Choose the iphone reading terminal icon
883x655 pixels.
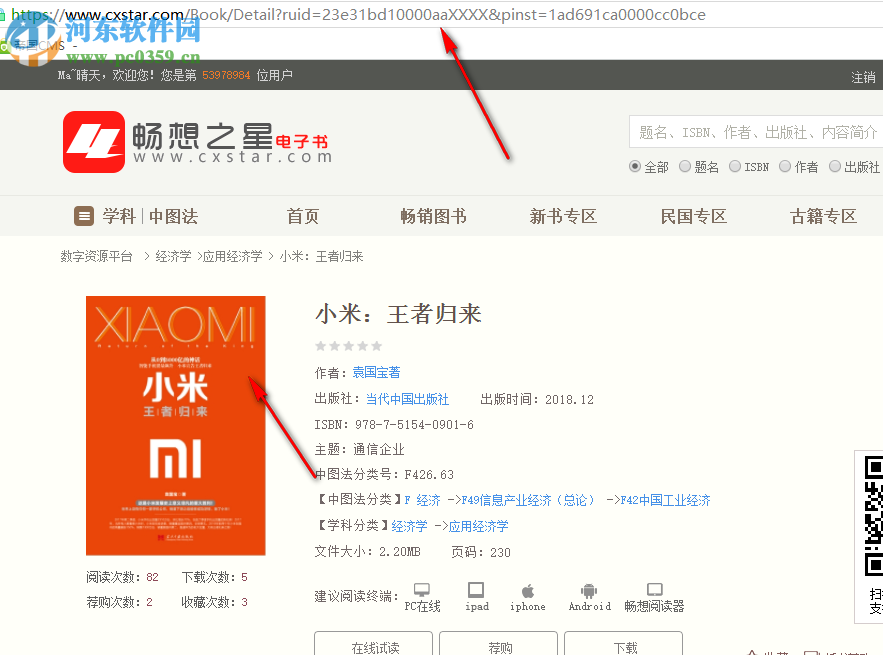click(x=528, y=591)
